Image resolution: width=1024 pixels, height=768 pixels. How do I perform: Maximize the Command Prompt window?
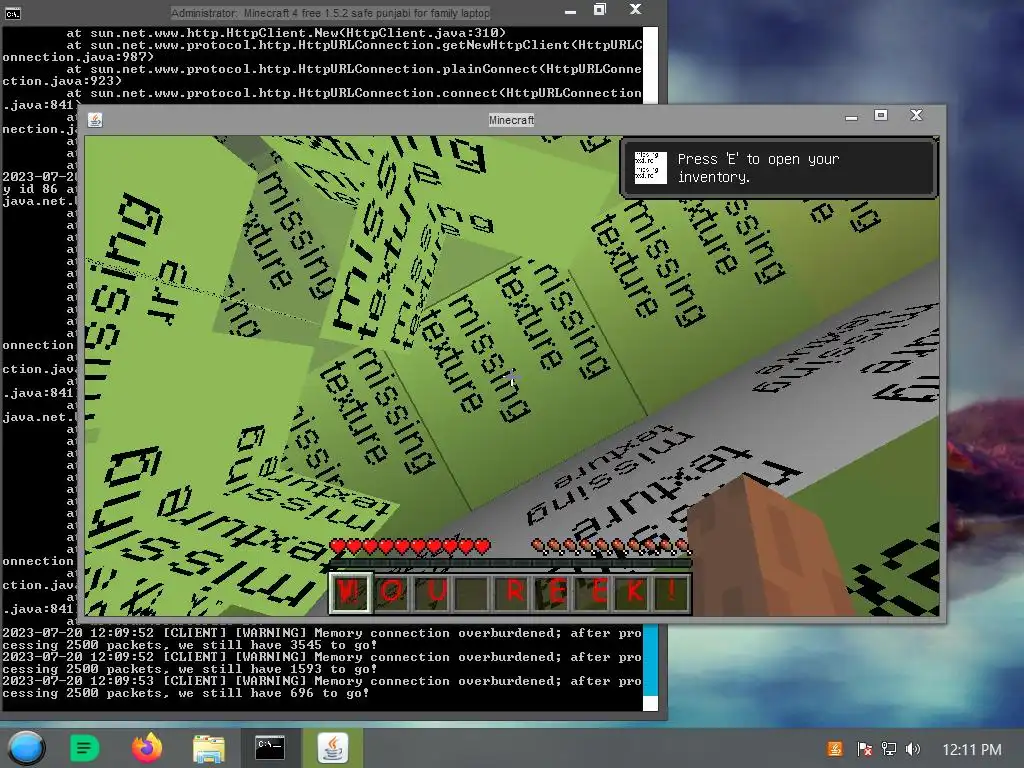pos(600,9)
